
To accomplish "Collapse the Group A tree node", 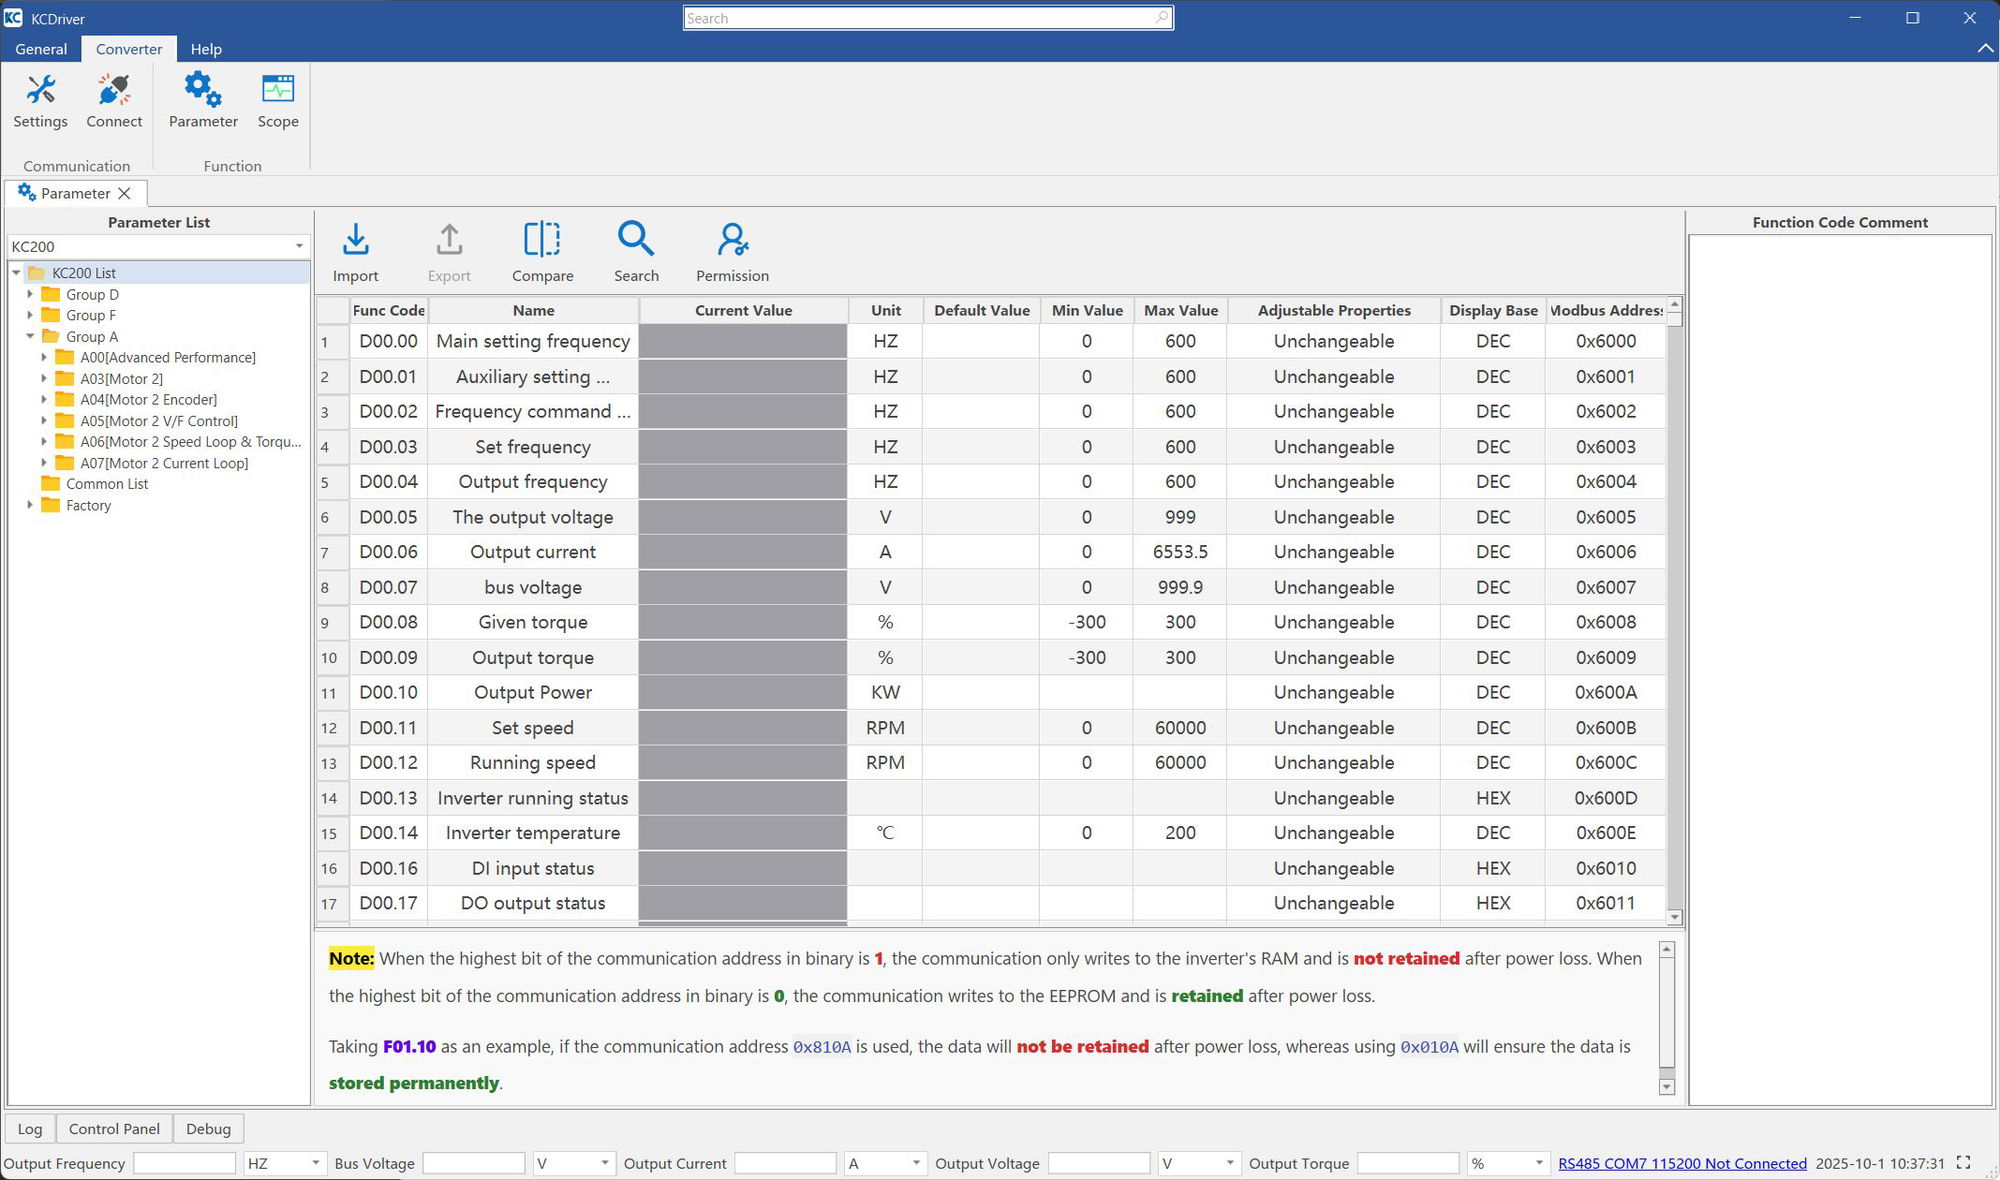I will coord(31,336).
